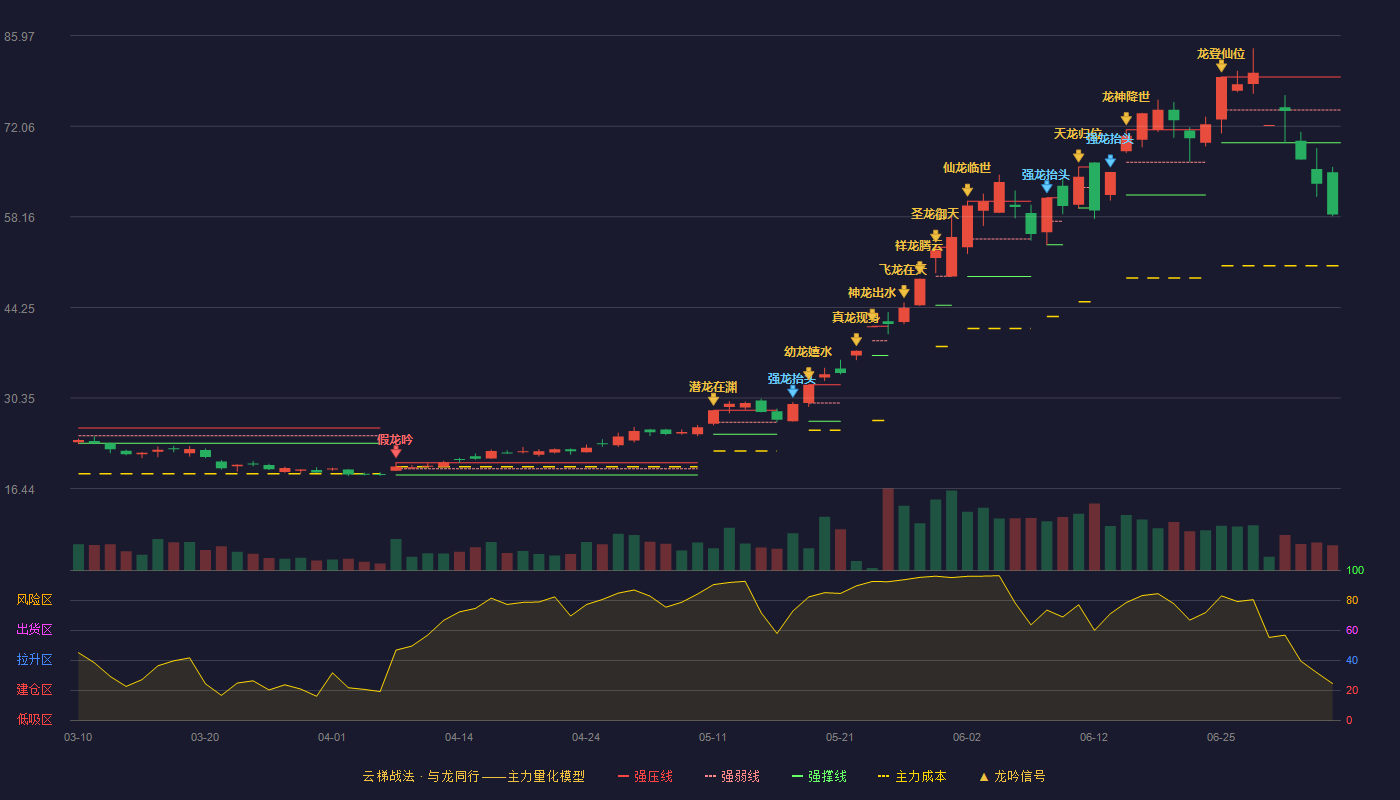The width and height of the screenshot is (1400, 800).
Task: Click the 仙龙临世 signal arrow marker
Action: coord(967,190)
